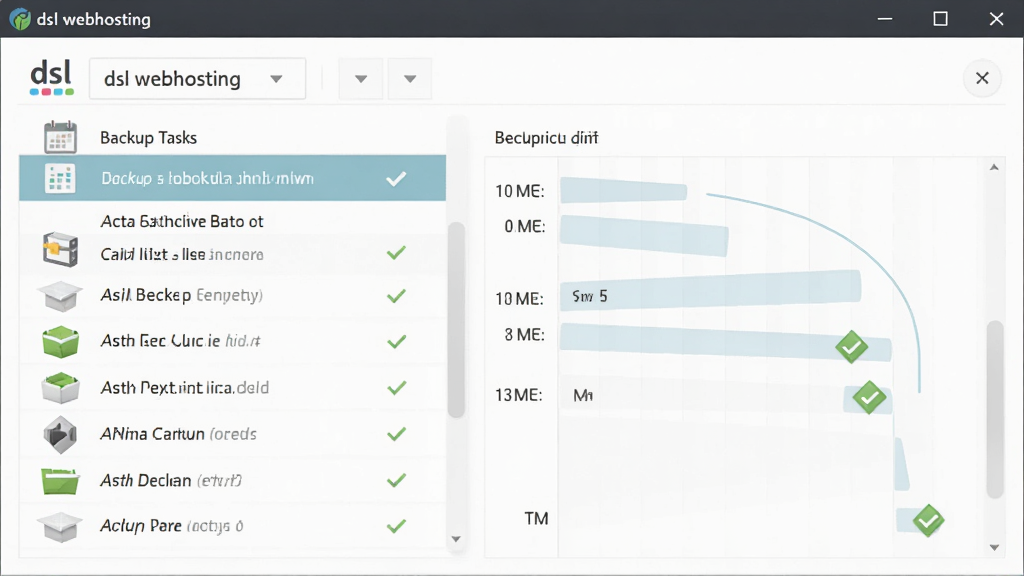
Task: Click the green check marker on the 13 ME row
Action: [x=869, y=397]
